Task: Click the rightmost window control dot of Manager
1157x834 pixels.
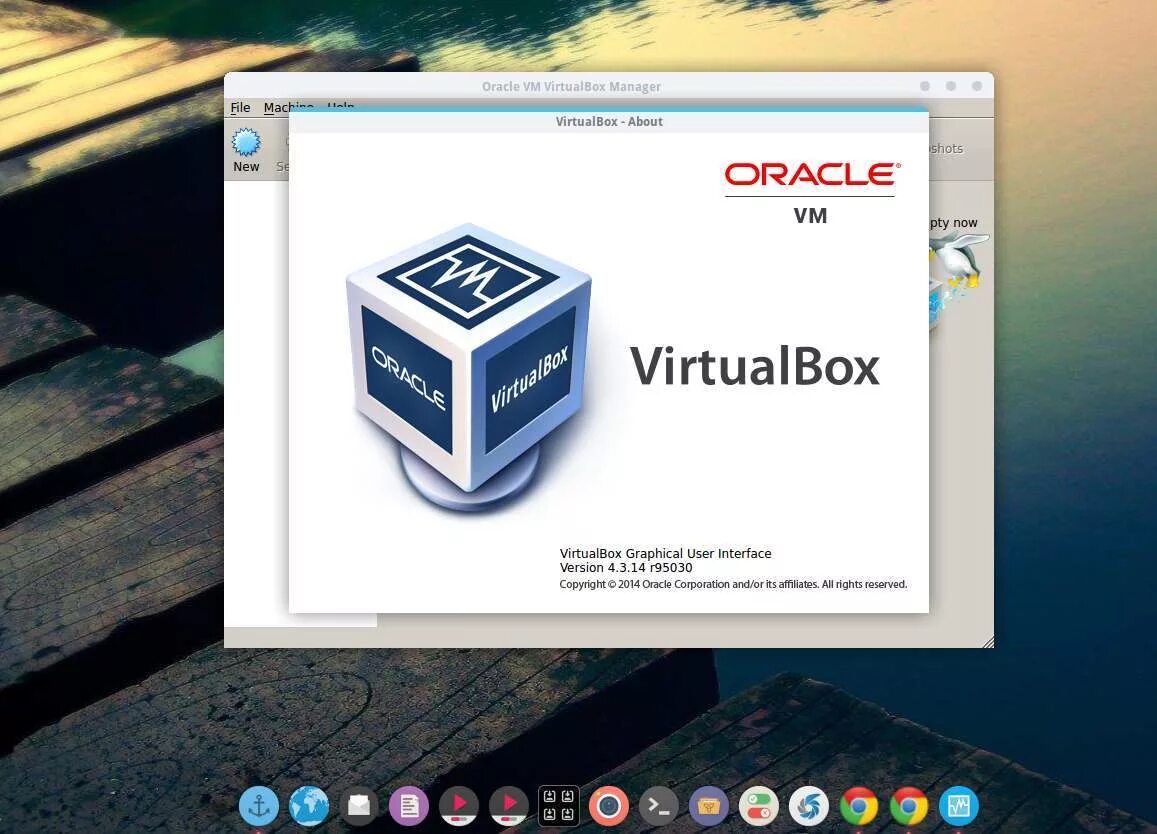Action: 977,86
